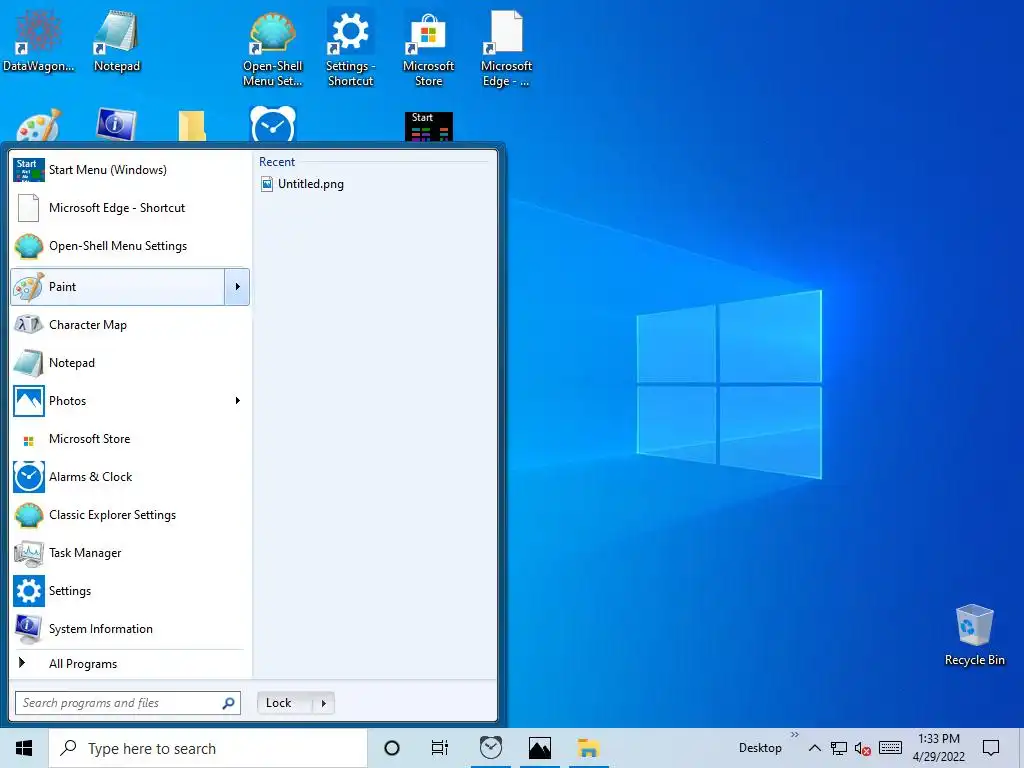Open File Explorer from the taskbar
This screenshot has width=1024, height=768.
(x=588, y=748)
